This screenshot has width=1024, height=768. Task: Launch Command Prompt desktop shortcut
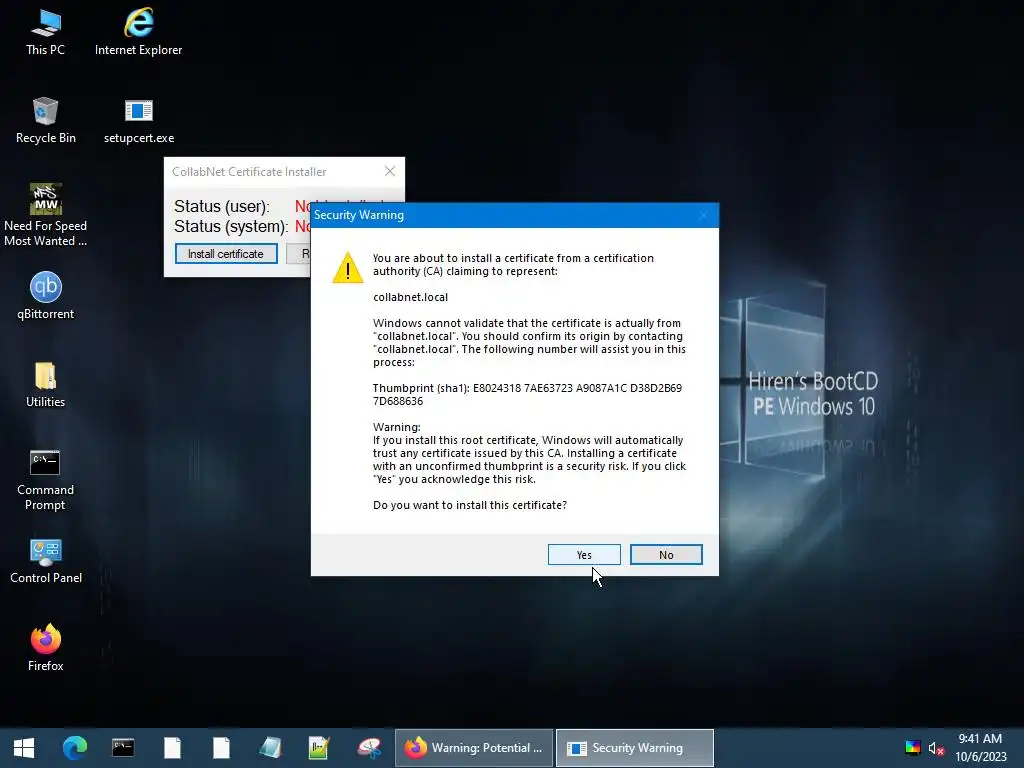46,480
